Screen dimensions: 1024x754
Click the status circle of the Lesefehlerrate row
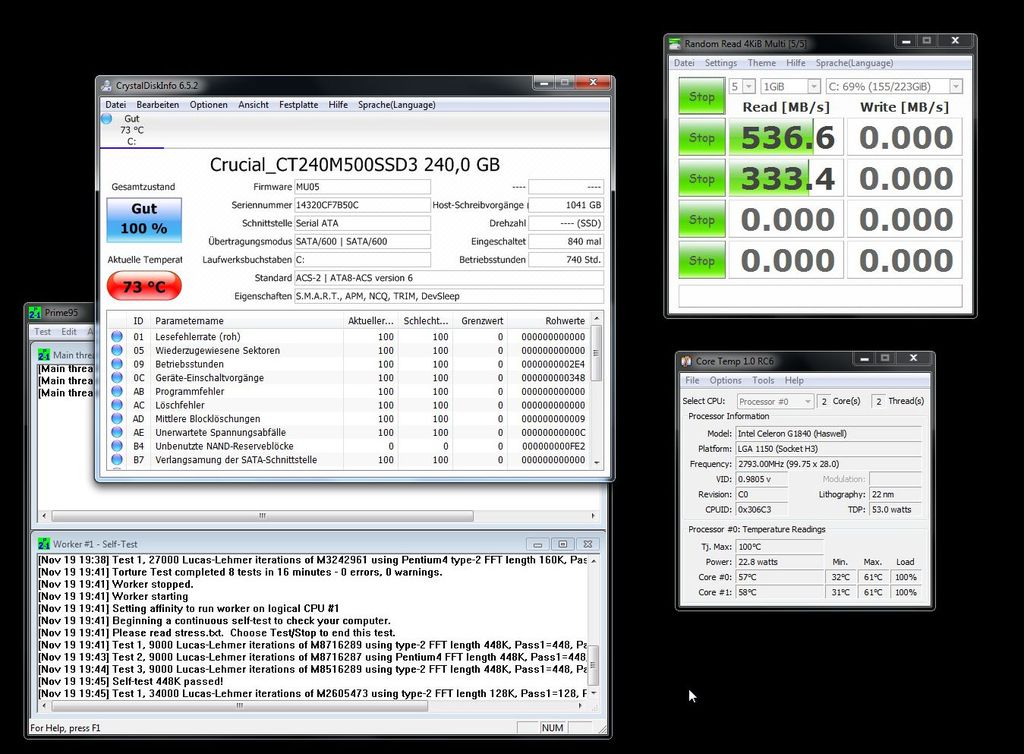pyautogui.click(x=117, y=336)
